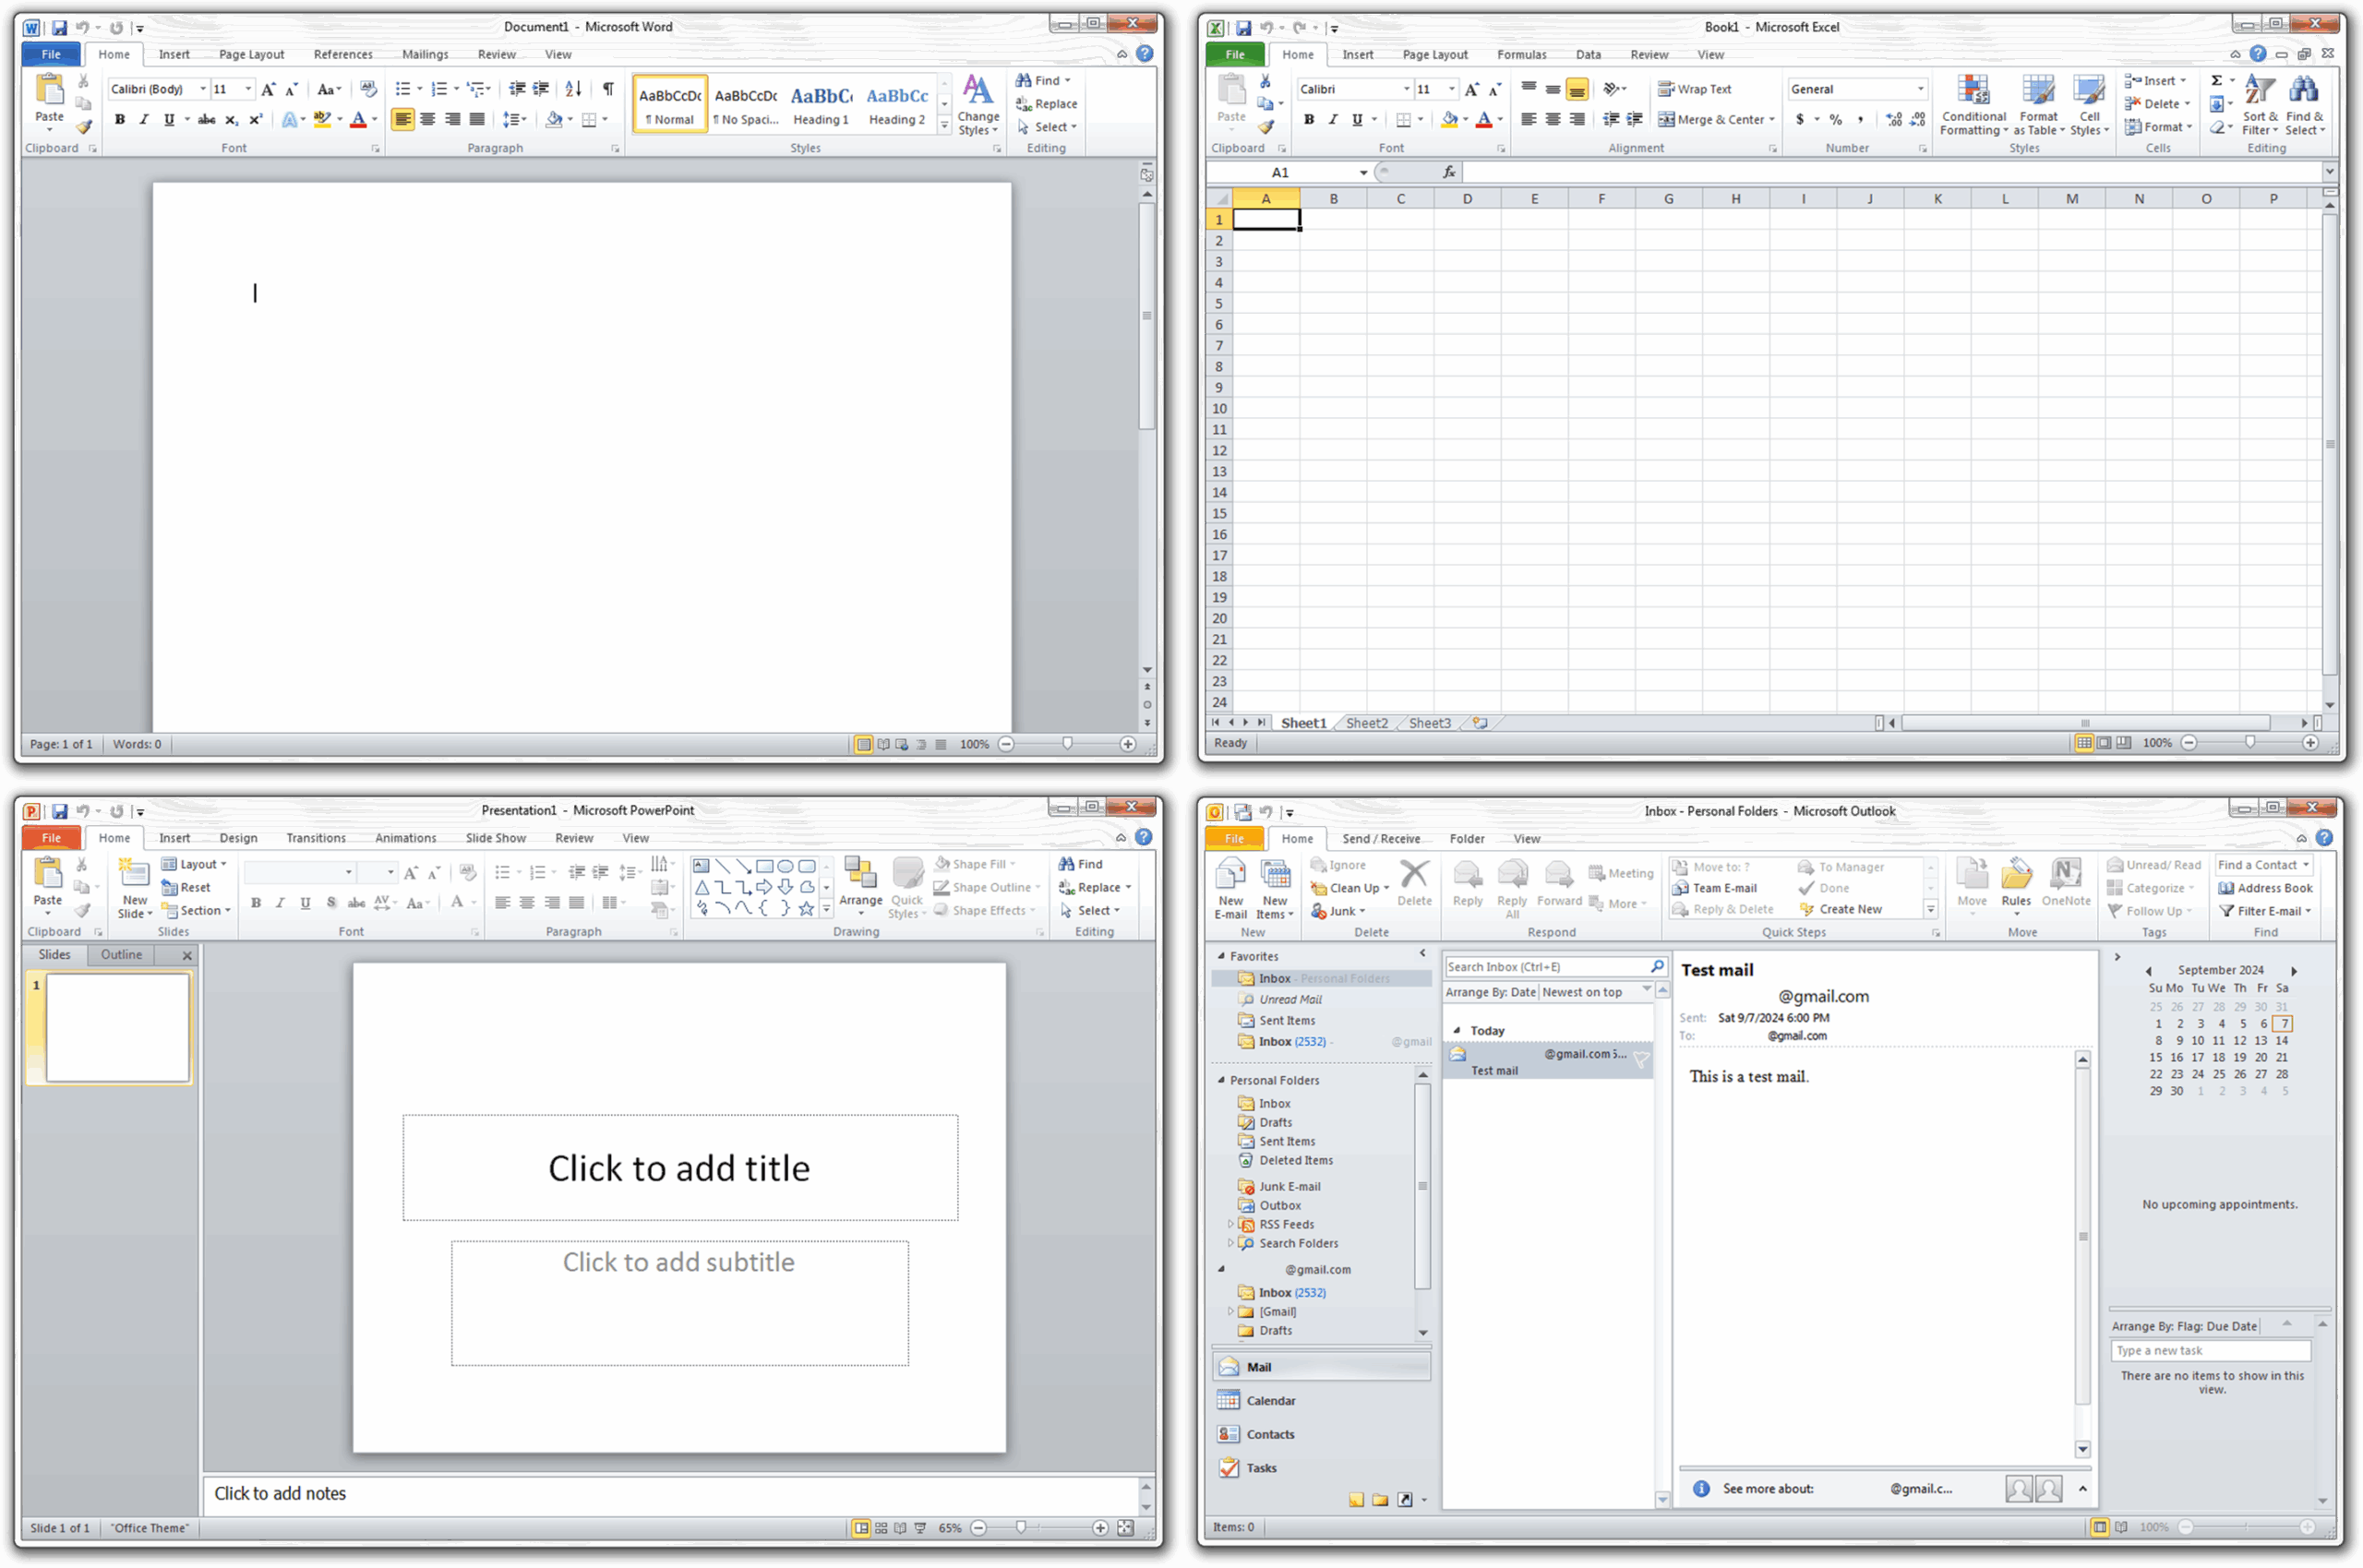Toggle Italic in the Excel font group
Screen dimensions: 2363x1568
pyautogui.click(x=1333, y=119)
